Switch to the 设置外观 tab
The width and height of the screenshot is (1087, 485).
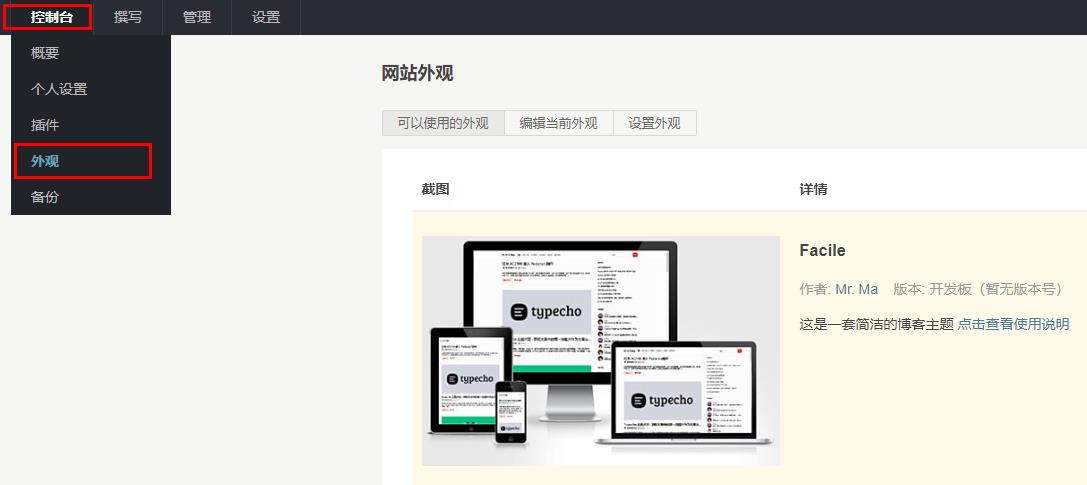(654, 123)
